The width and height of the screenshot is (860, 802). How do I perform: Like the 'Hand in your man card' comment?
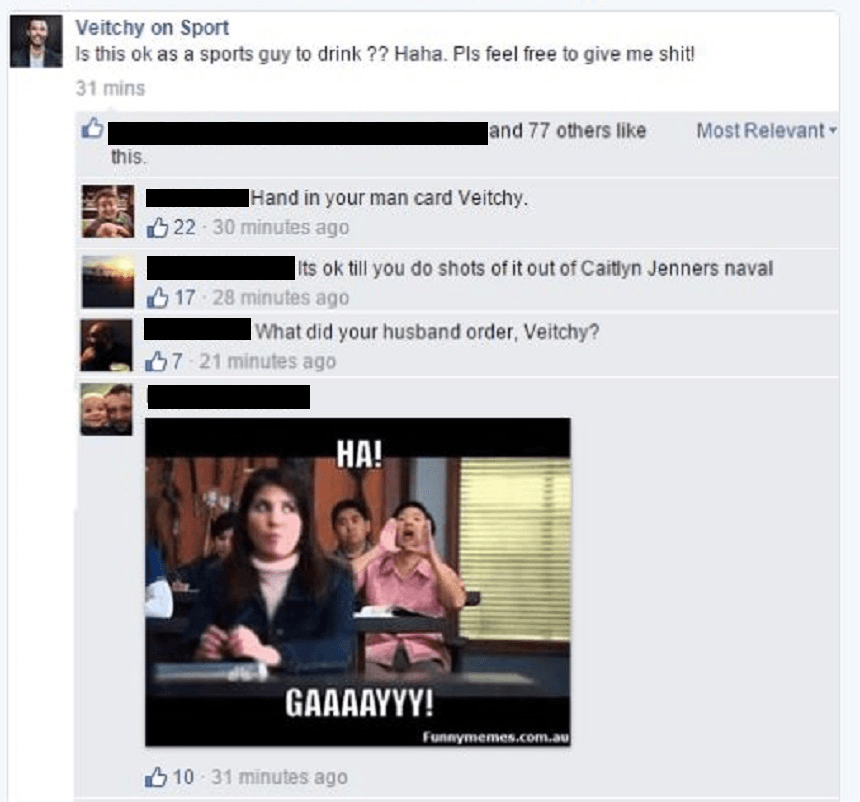coord(157,227)
